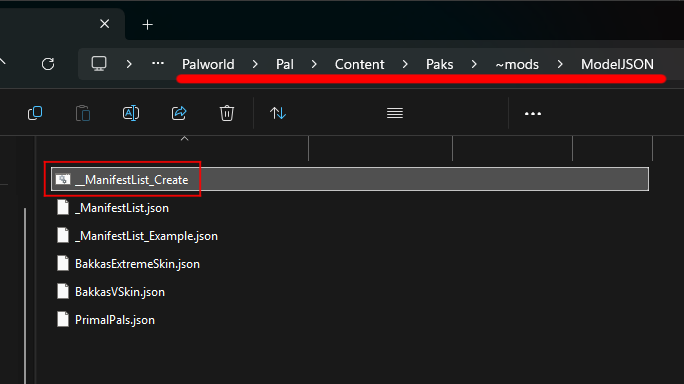684x384 pixels.
Task: Go to Palworld in the breadcrumb path
Action: pyautogui.click(x=208, y=65)
